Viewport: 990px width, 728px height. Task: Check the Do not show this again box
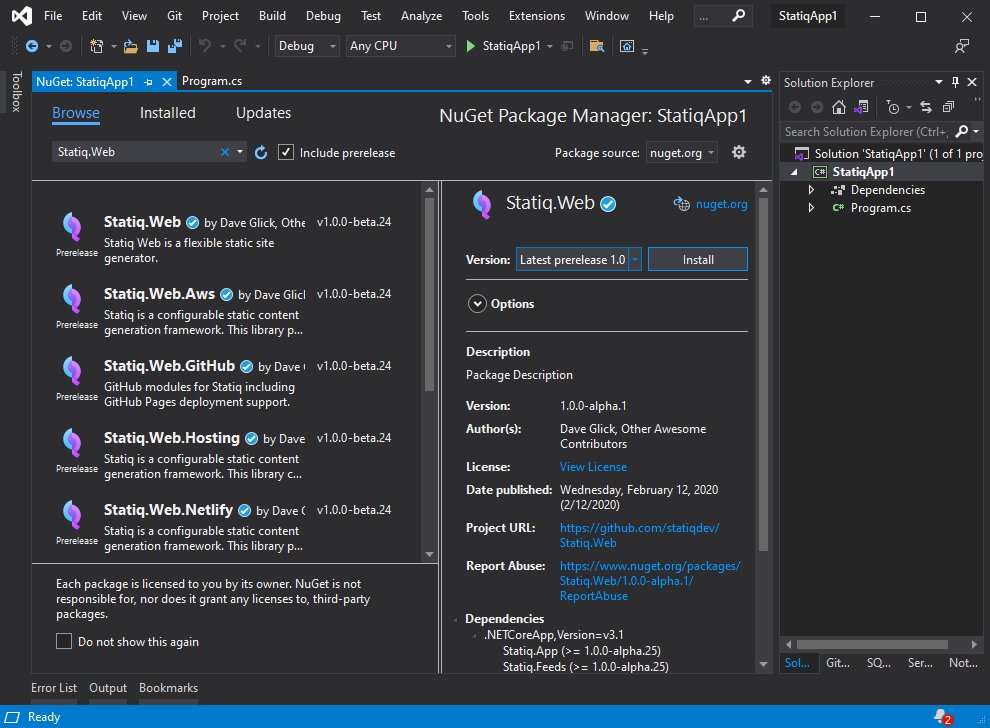[x=64, y=641]
